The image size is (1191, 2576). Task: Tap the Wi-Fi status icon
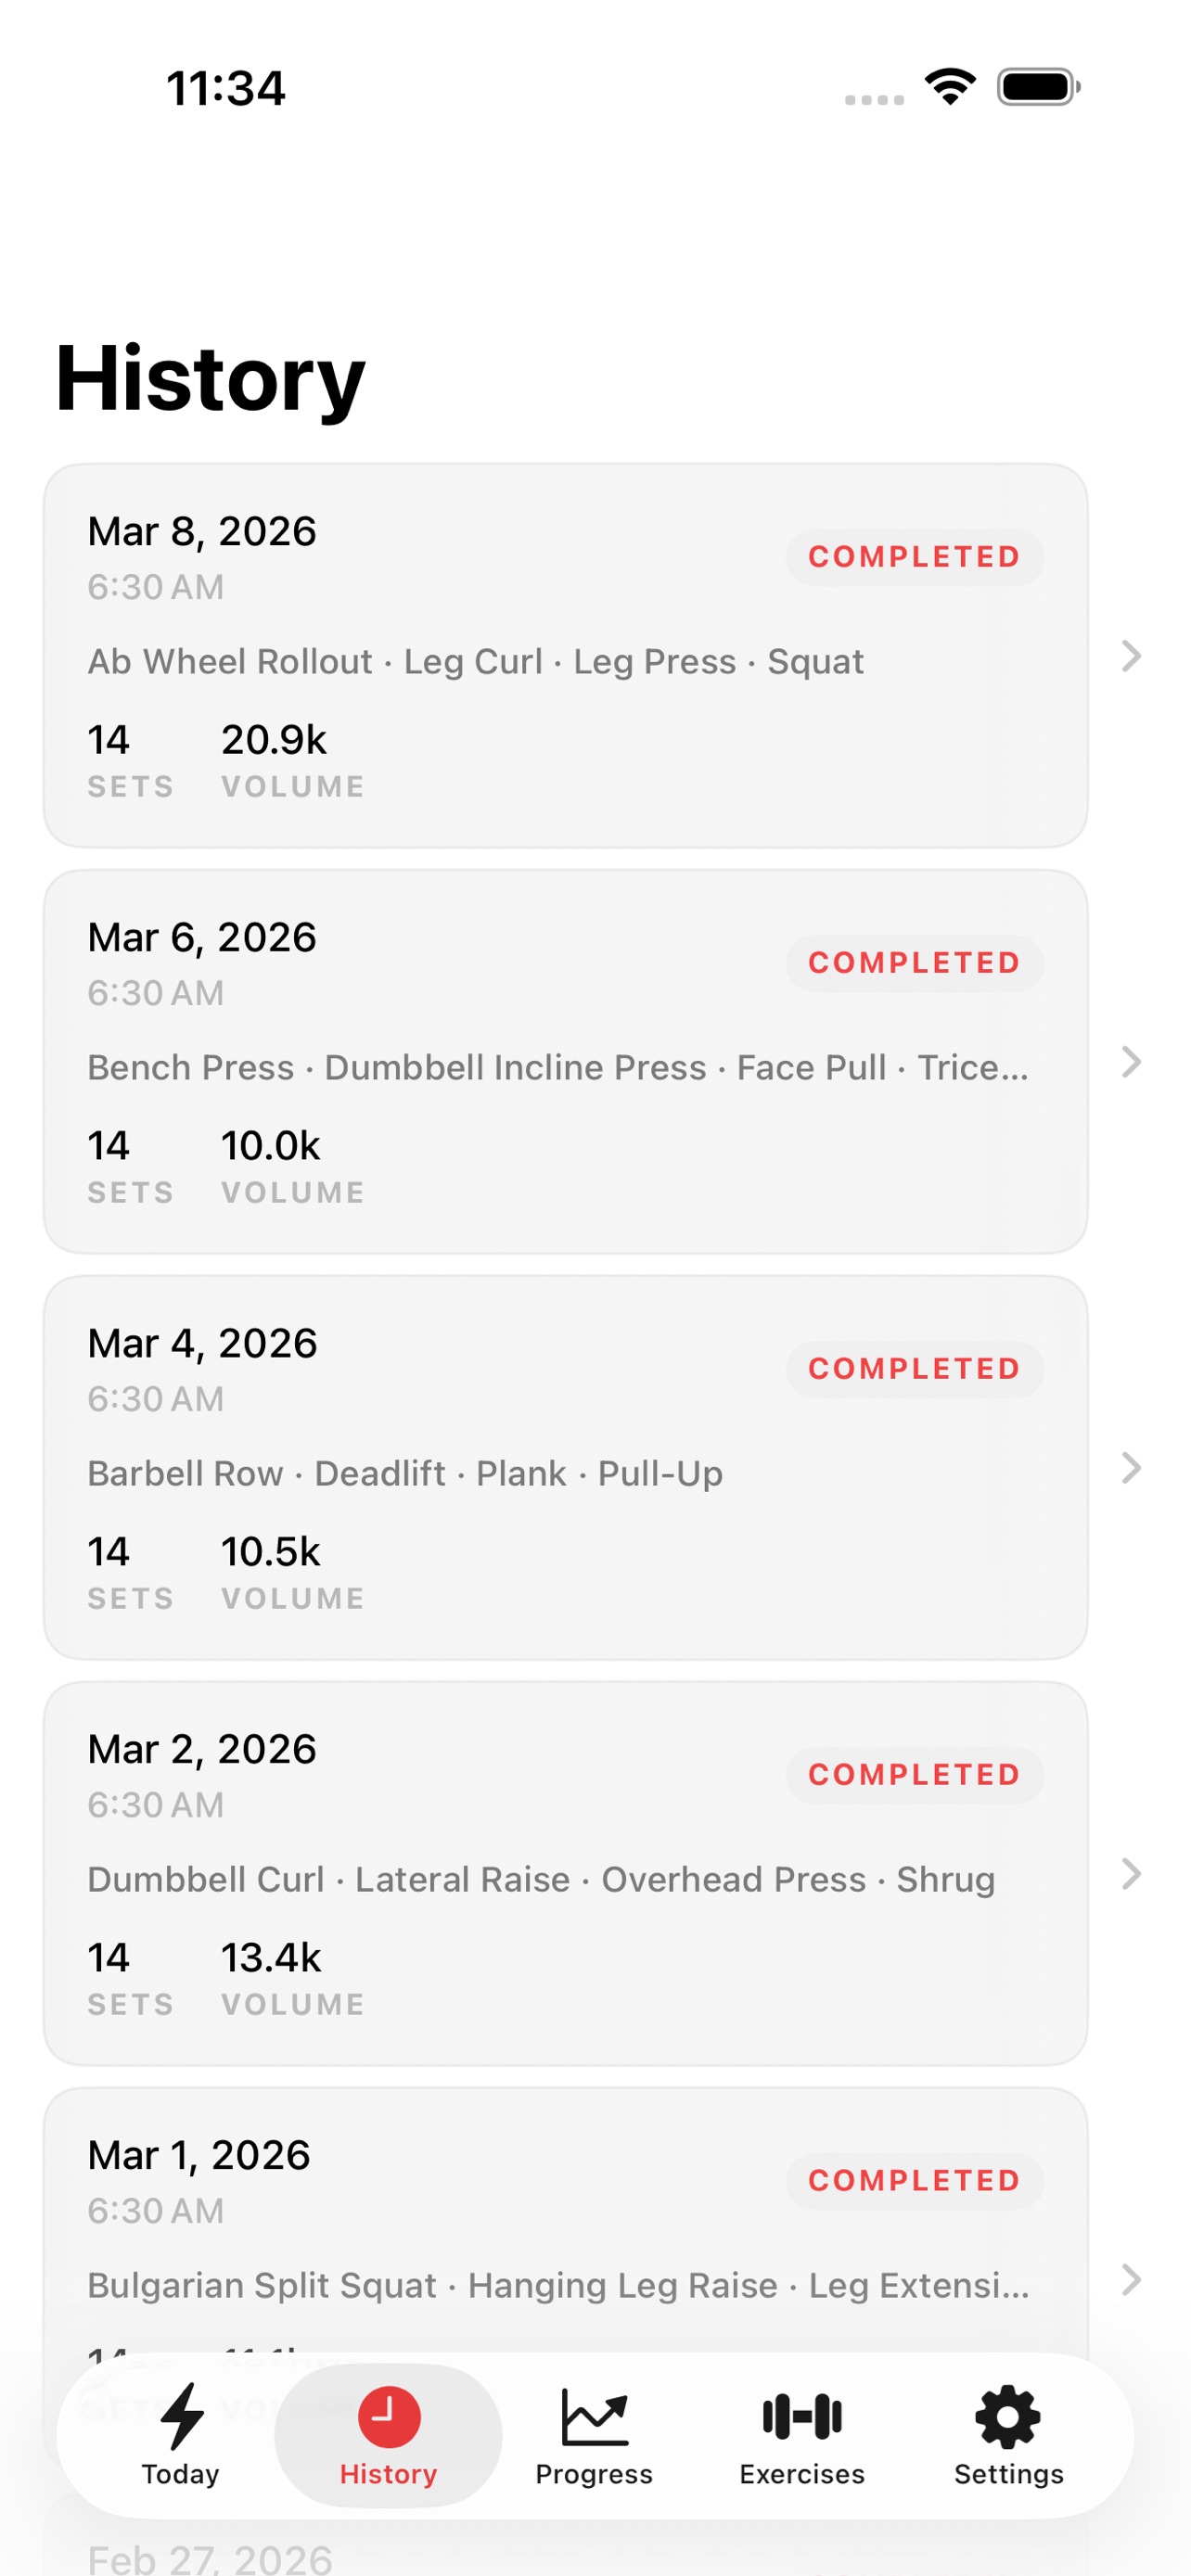950,86
